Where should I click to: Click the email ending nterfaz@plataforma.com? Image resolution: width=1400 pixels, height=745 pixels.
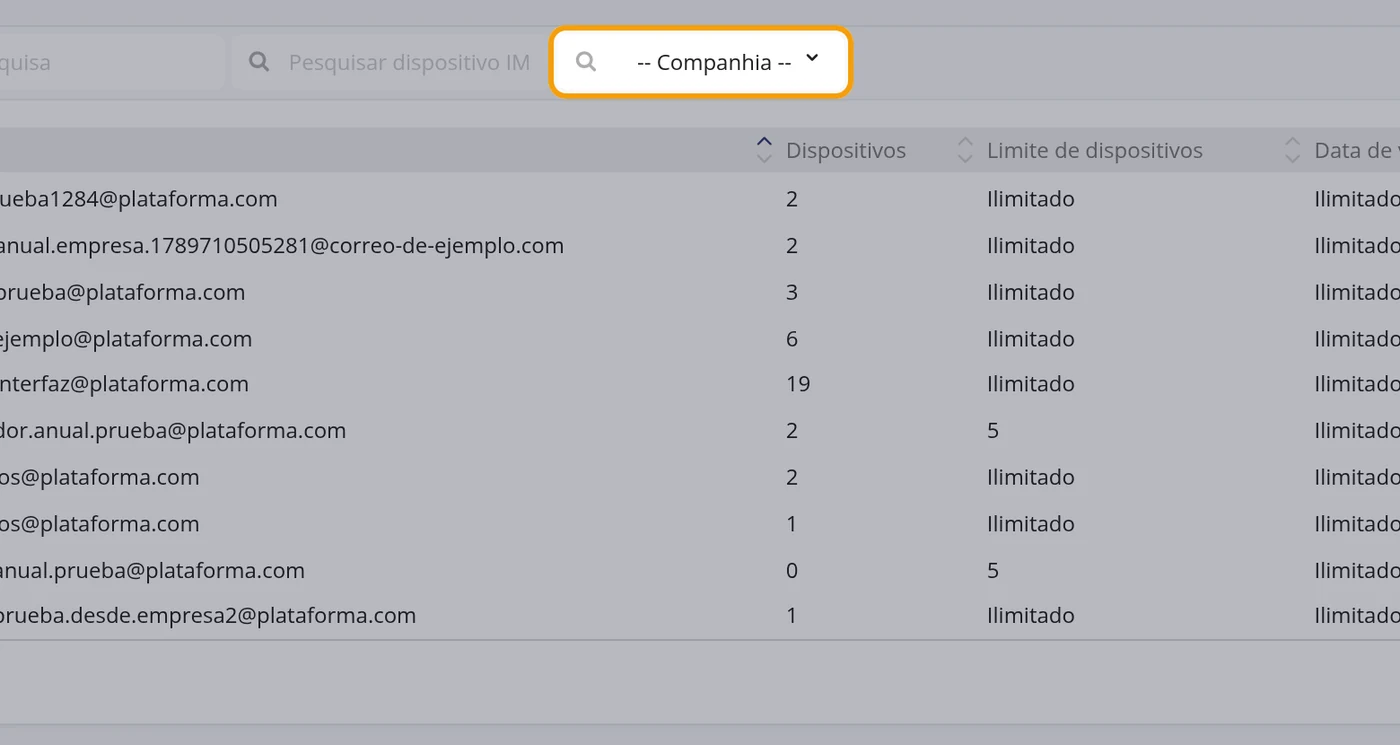pyautogui.click(x=124, y=384)
